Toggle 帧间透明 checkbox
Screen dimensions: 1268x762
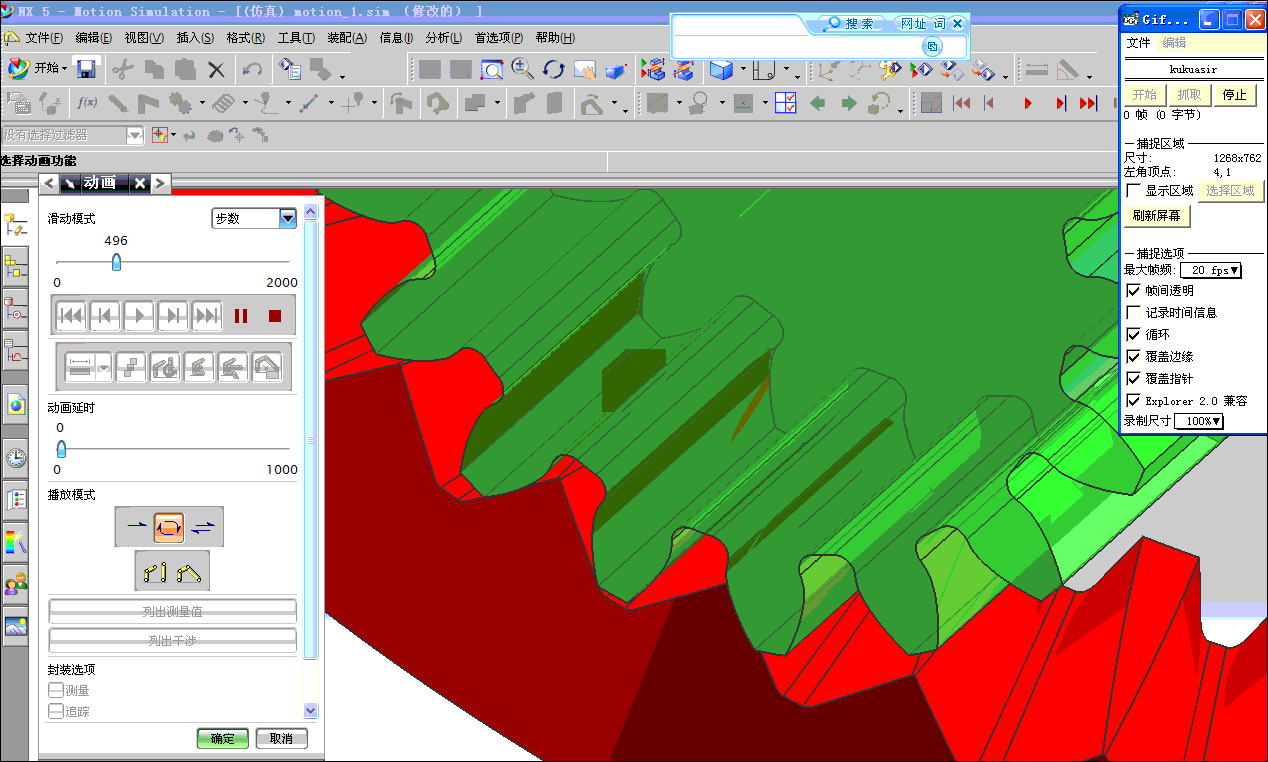pos(1134,290)
